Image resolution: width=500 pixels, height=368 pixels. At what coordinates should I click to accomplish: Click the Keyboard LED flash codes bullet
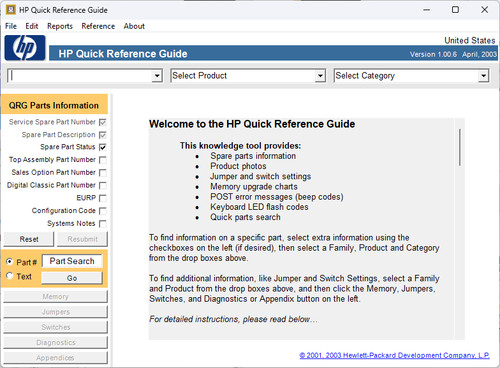tap(259, 207)
